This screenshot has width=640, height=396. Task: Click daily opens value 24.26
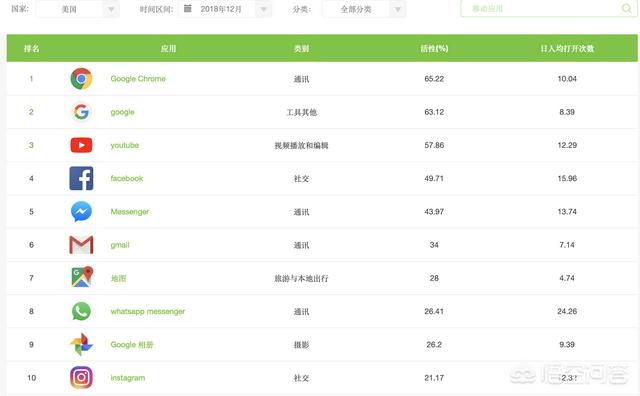pos(567,311)
